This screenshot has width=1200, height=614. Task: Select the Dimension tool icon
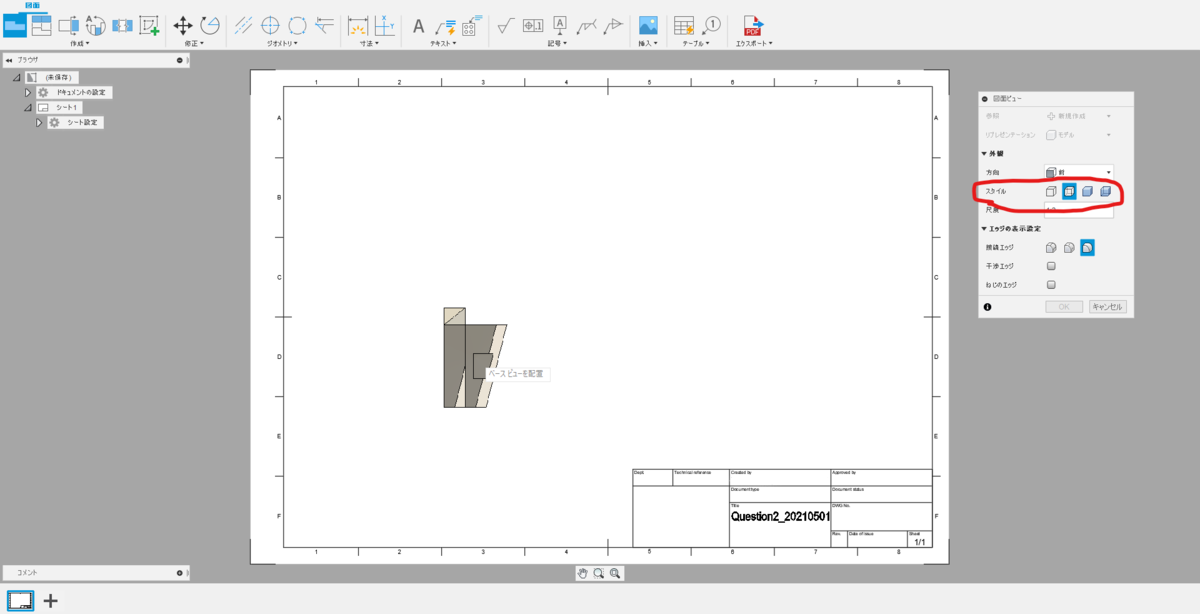click(x=358, y=26)
